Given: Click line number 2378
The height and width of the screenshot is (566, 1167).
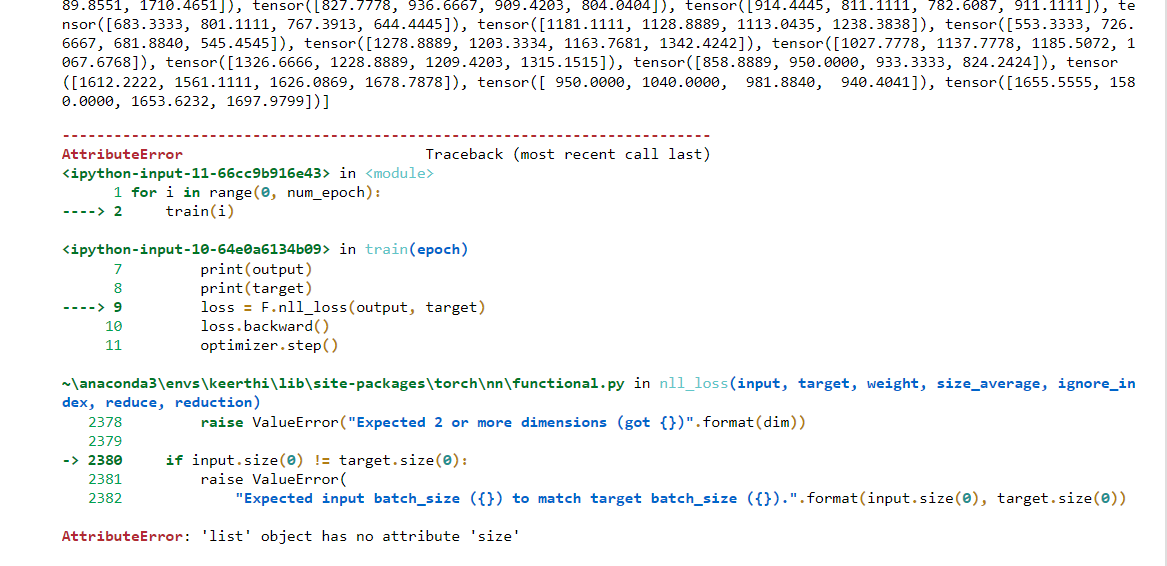Looking at the screenshot, I should pos(105,422).
